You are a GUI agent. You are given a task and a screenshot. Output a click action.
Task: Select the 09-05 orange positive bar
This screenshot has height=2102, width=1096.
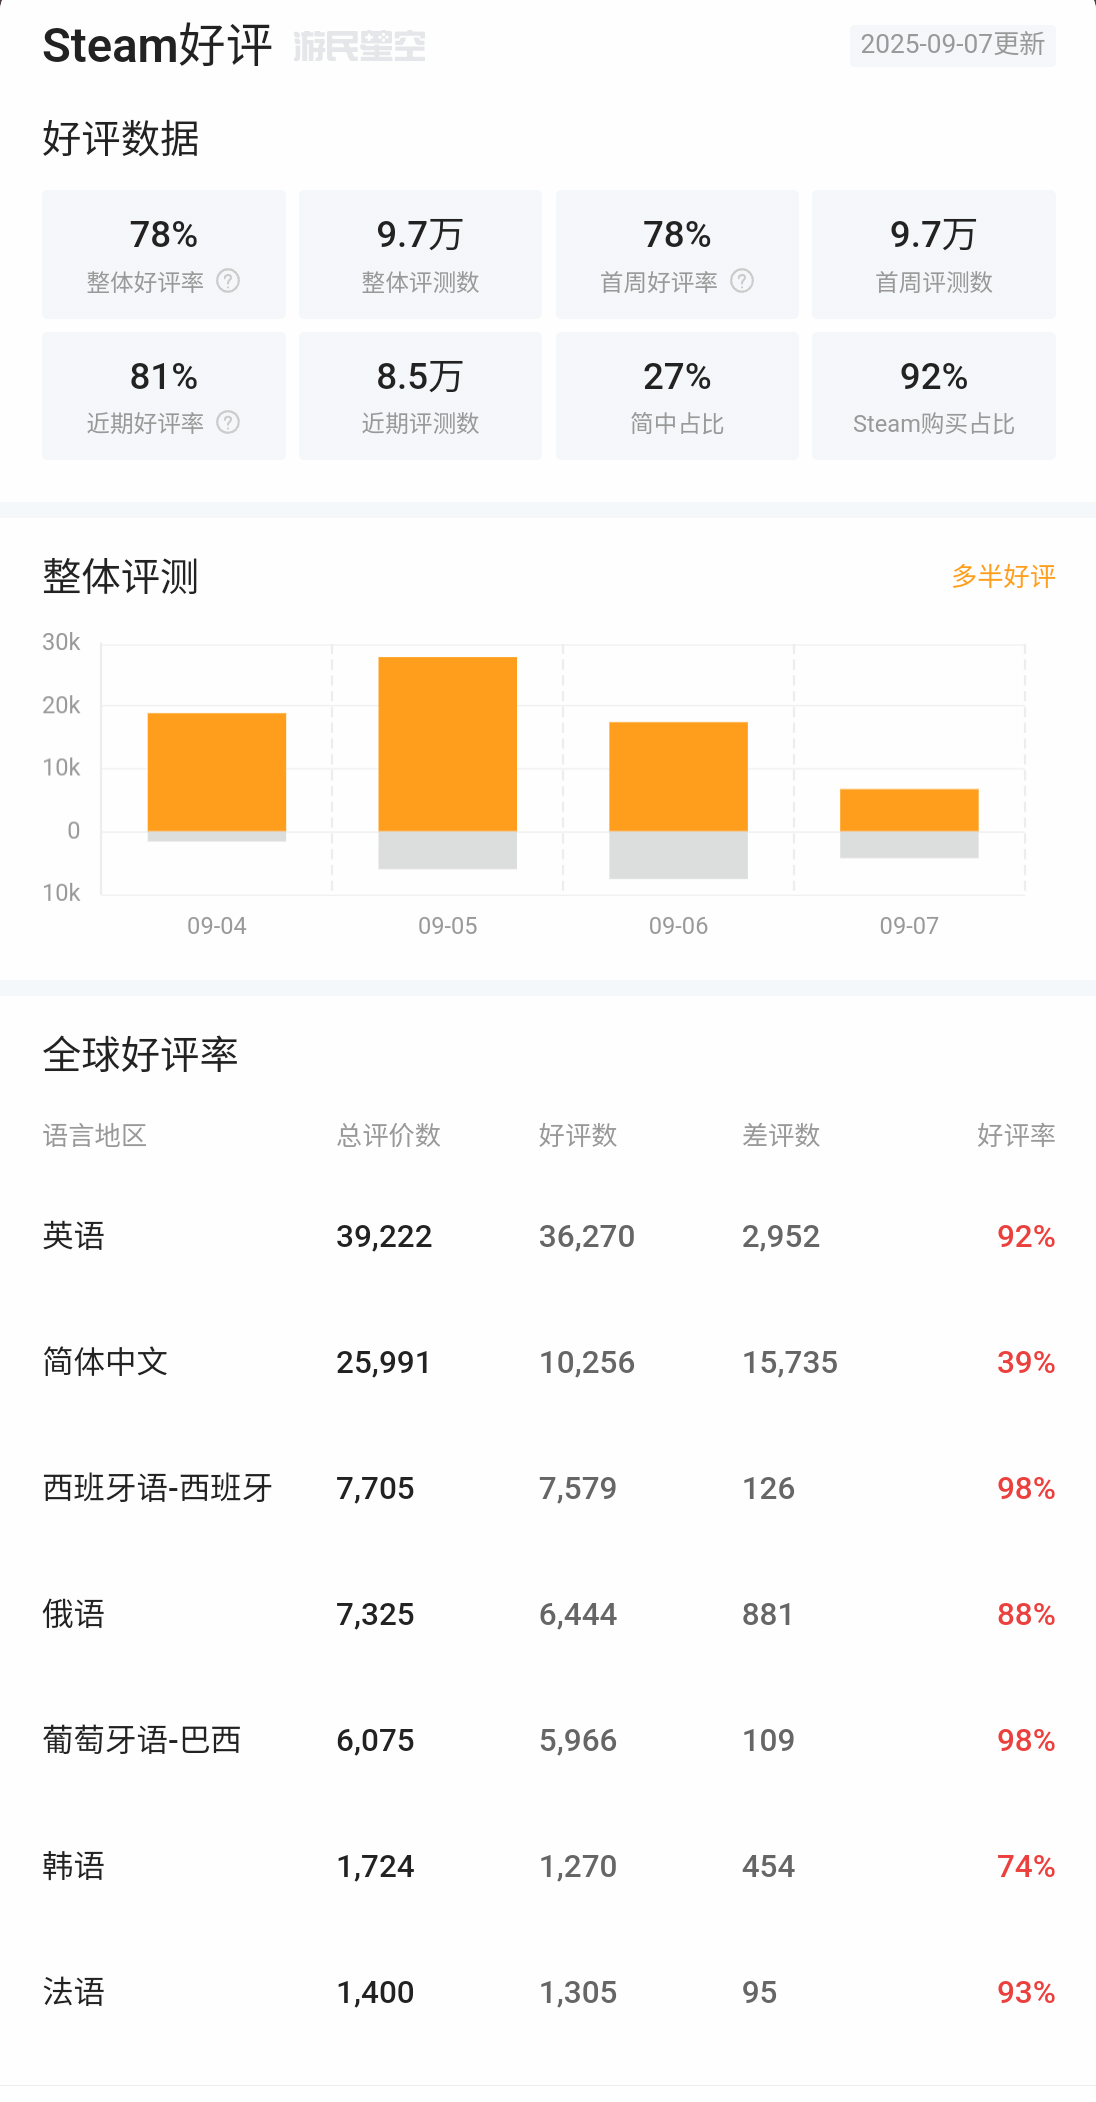[x=447, y=743]
